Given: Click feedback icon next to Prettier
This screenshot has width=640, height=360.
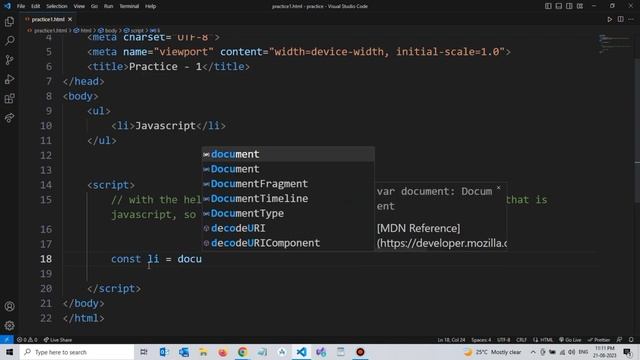Looking at the screenshot, I should pos(619,340).
